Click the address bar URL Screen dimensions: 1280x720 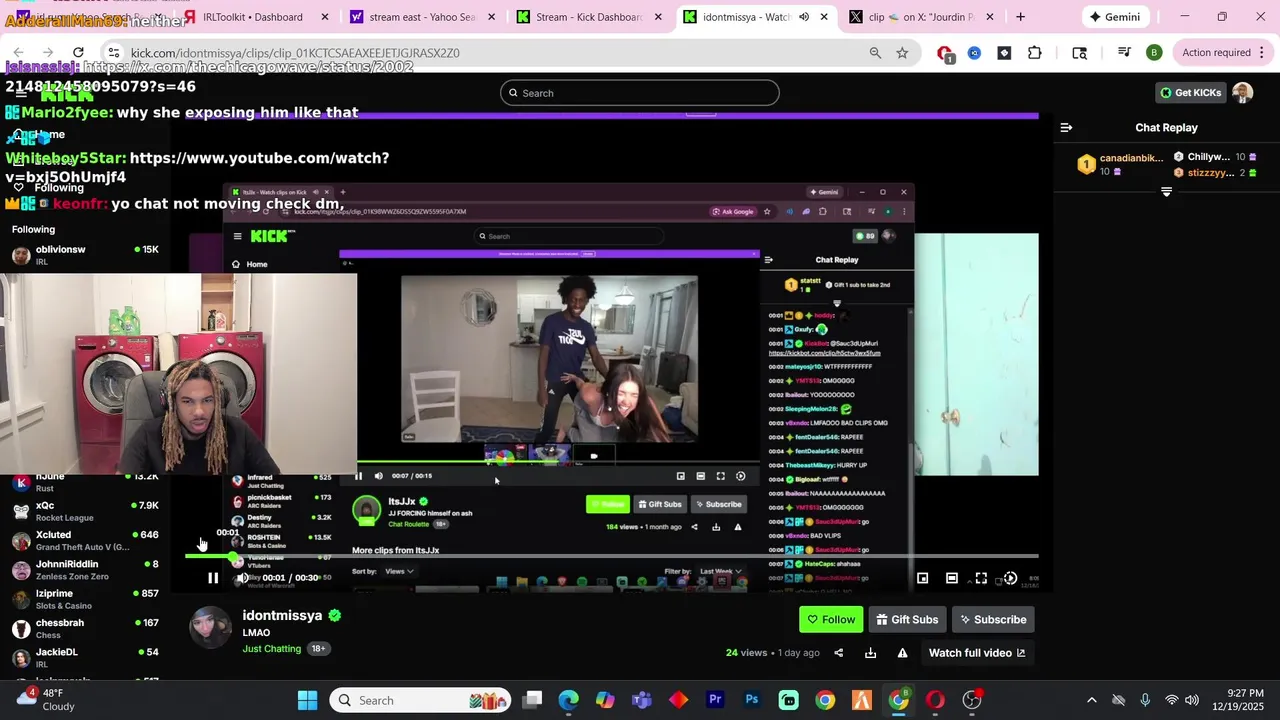[x=295, y=53]
